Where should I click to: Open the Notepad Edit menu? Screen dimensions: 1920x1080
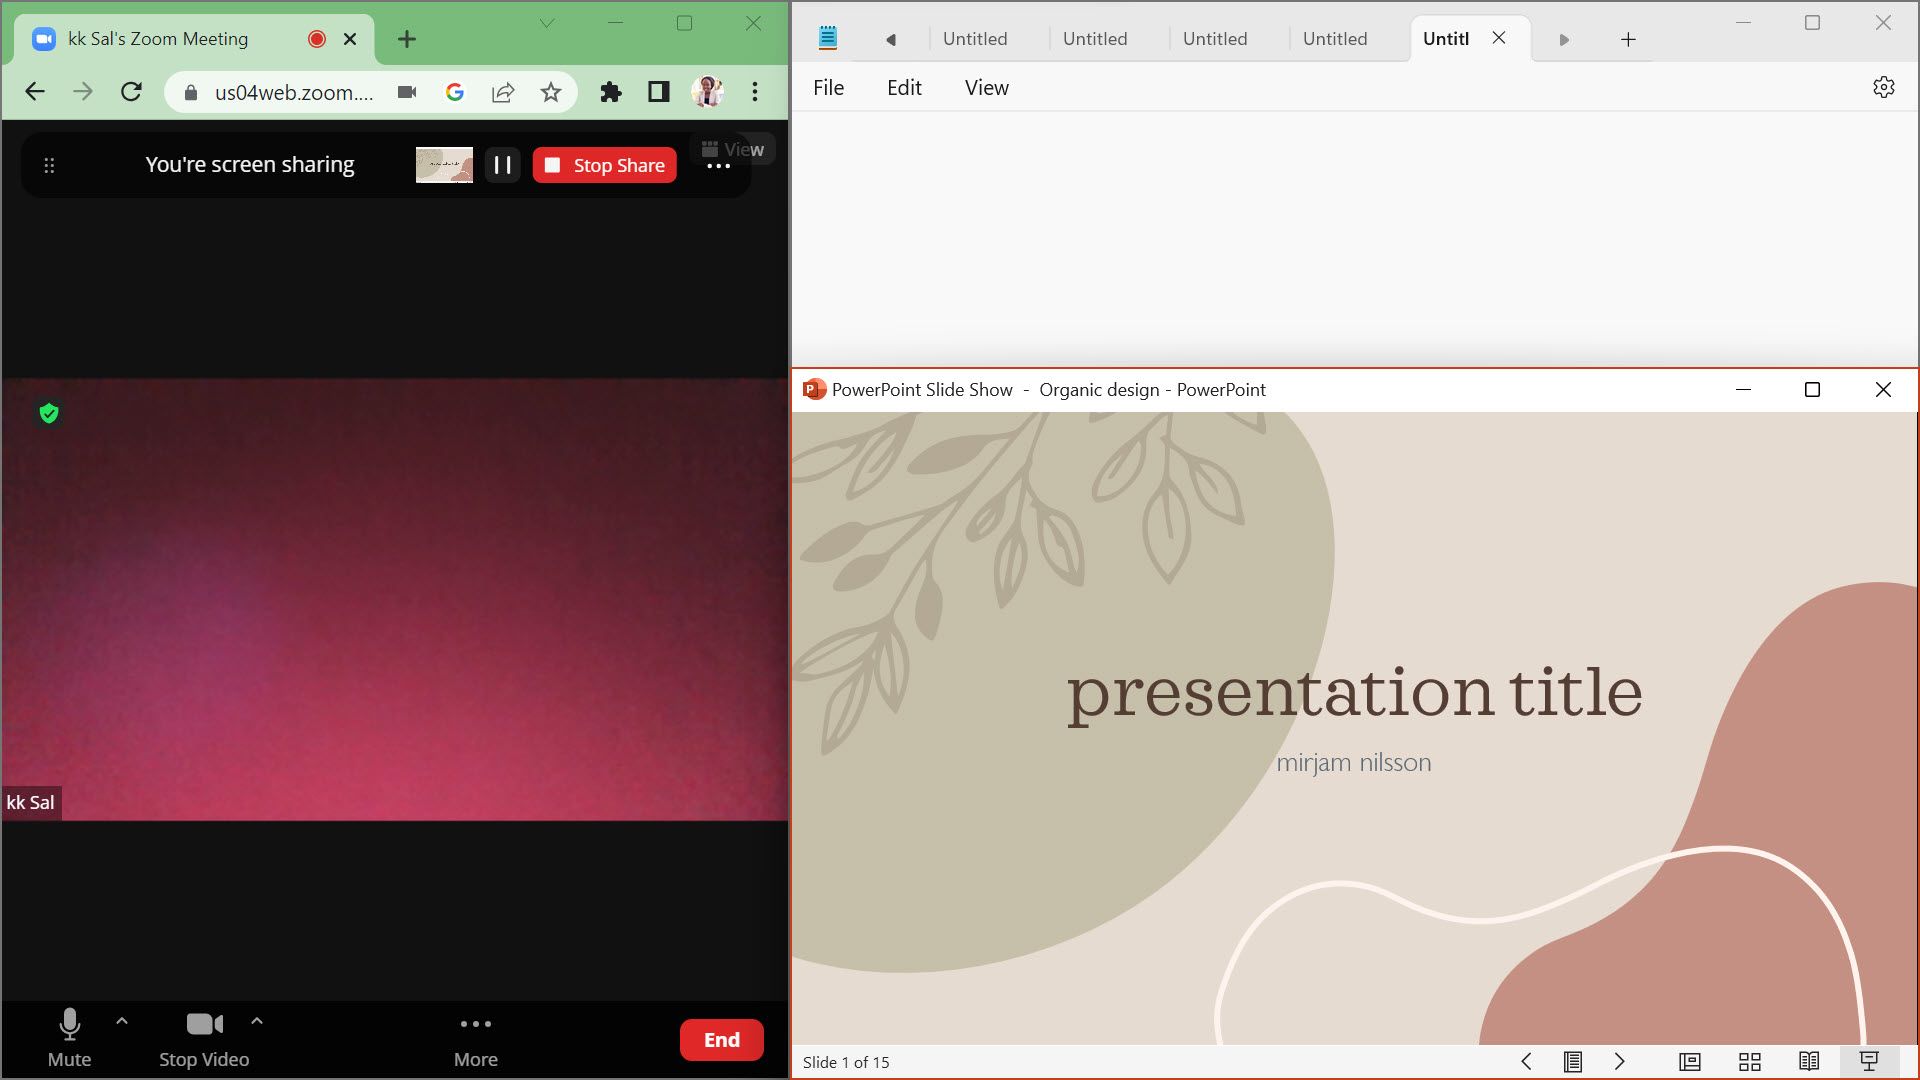pos(903,88)
